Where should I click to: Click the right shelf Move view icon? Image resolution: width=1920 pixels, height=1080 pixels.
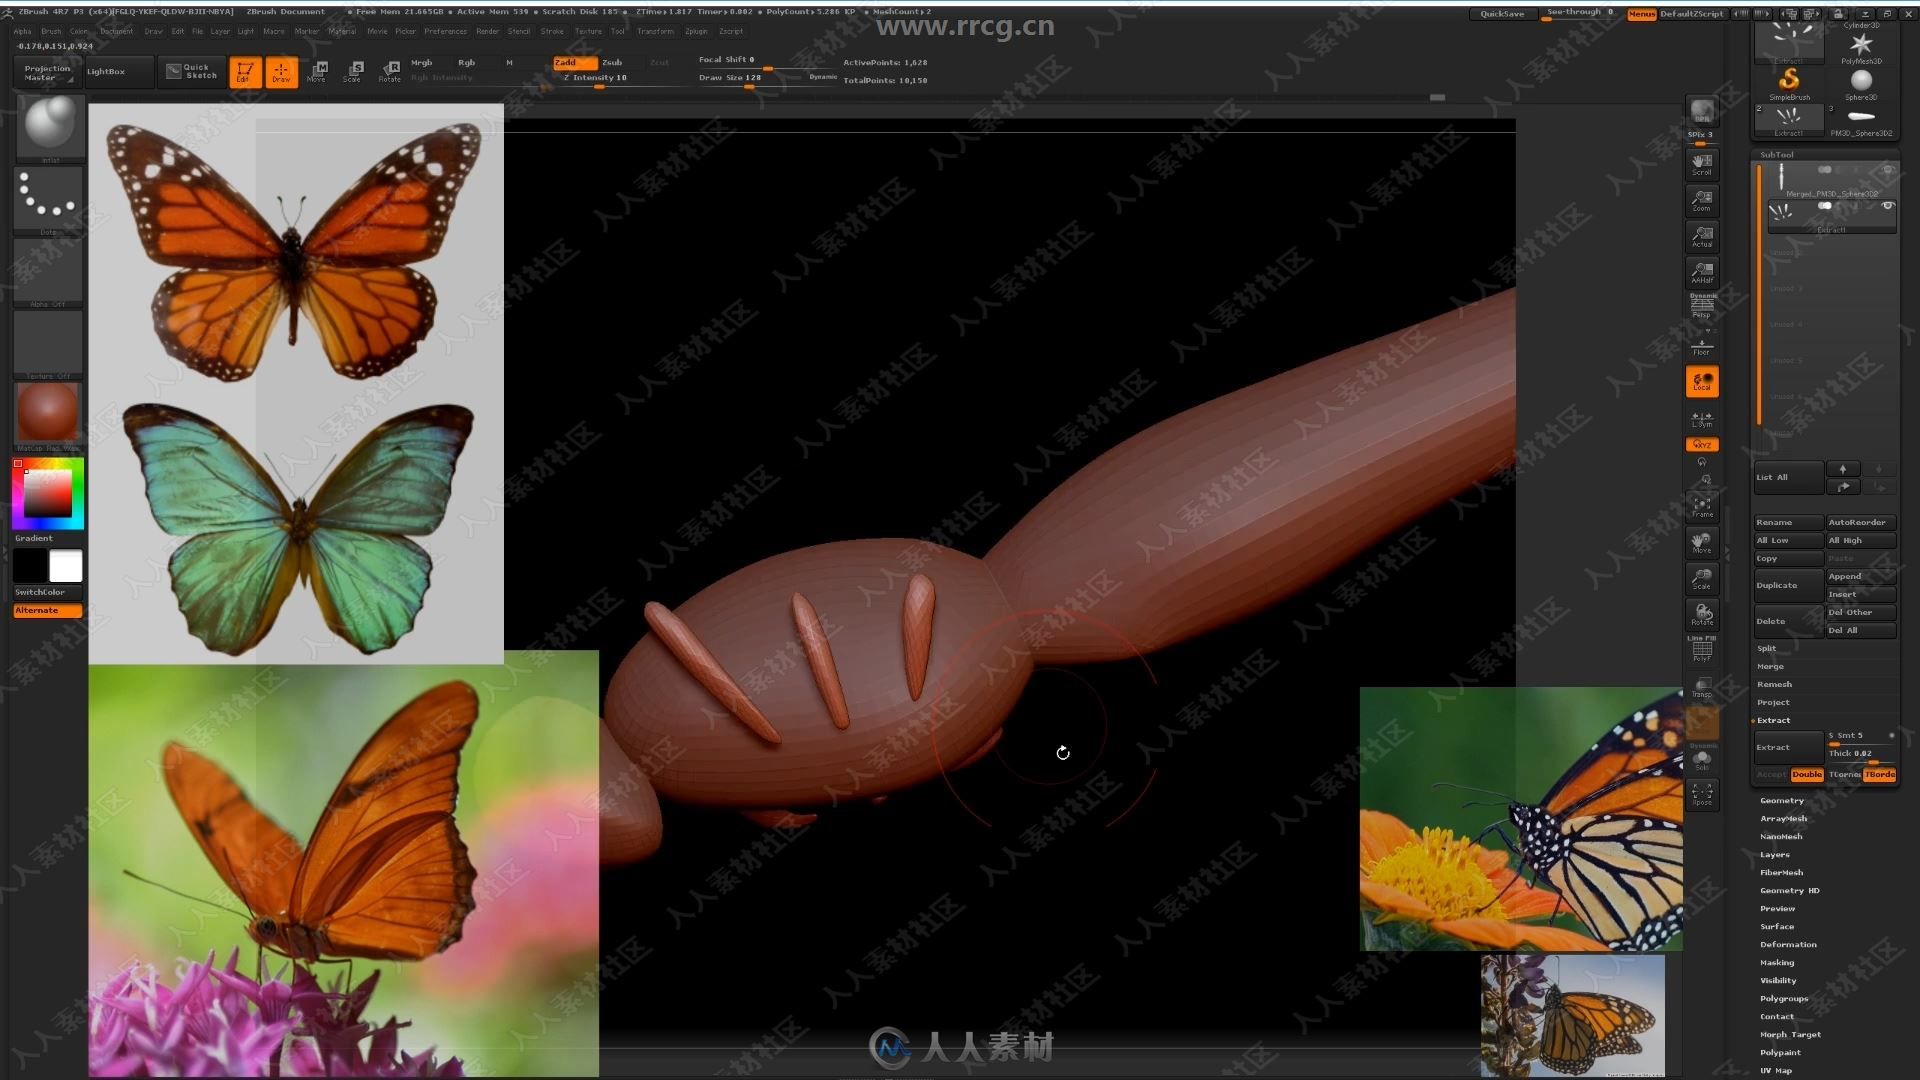[1702, 543]
